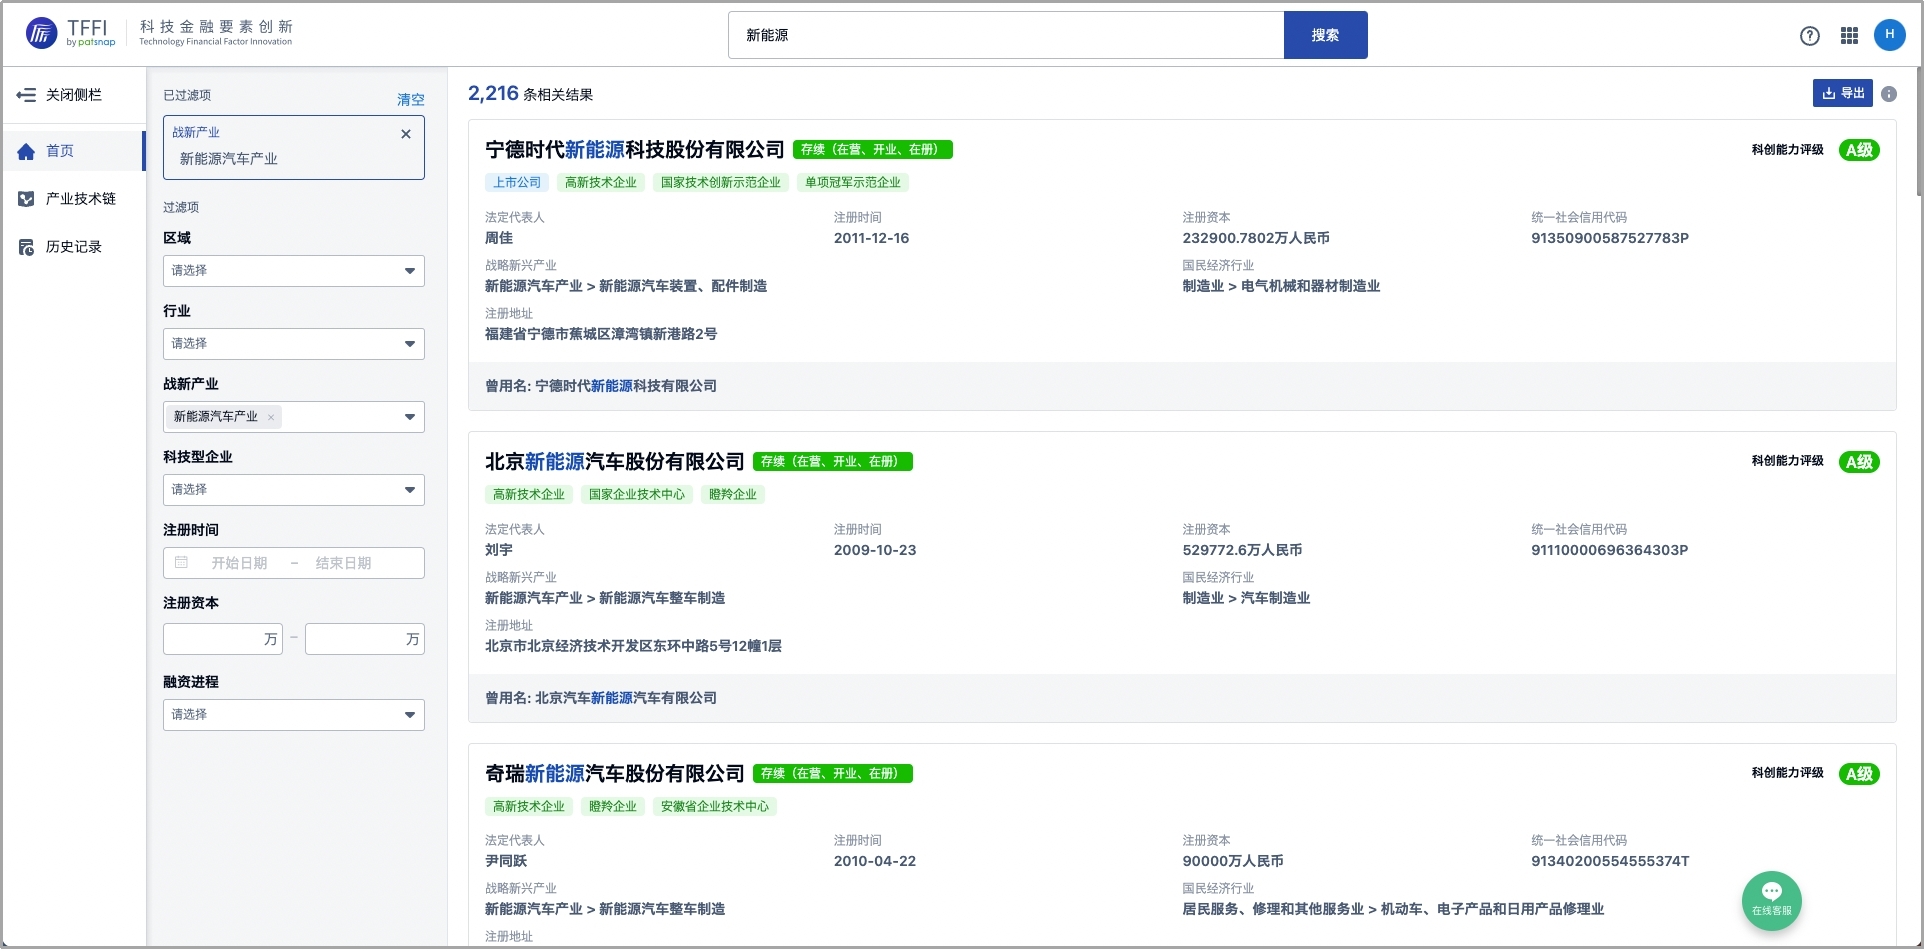Click credit code 91110000696364303P

1609,551
